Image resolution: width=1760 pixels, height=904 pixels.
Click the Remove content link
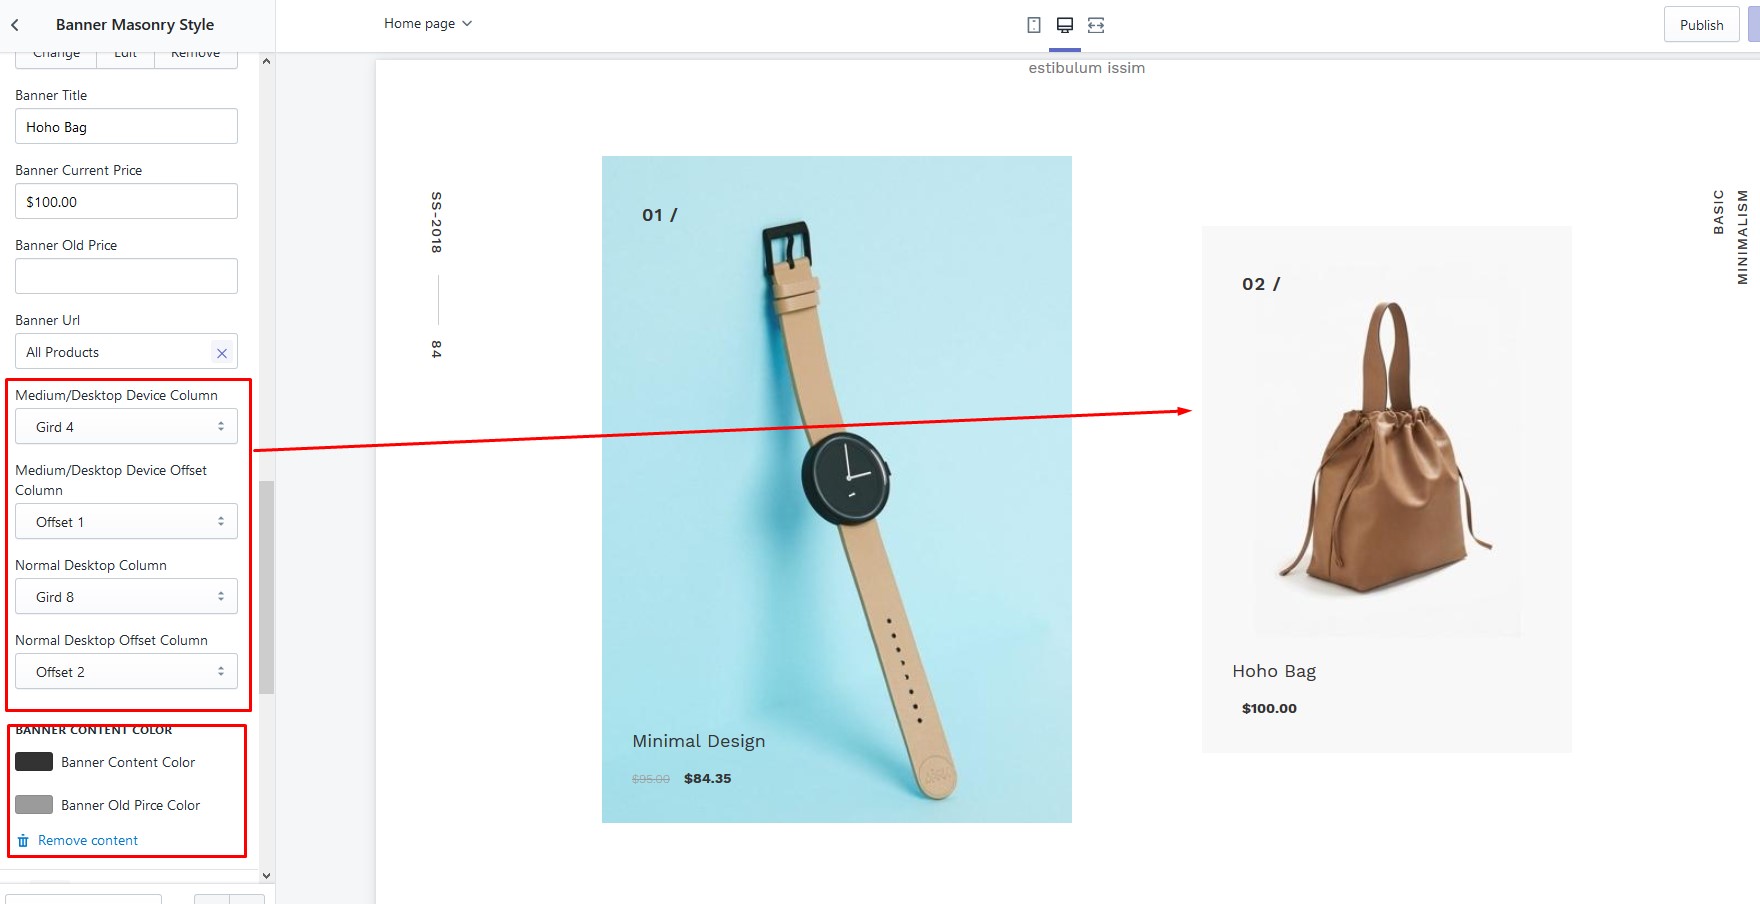click(x=88, y=841)
